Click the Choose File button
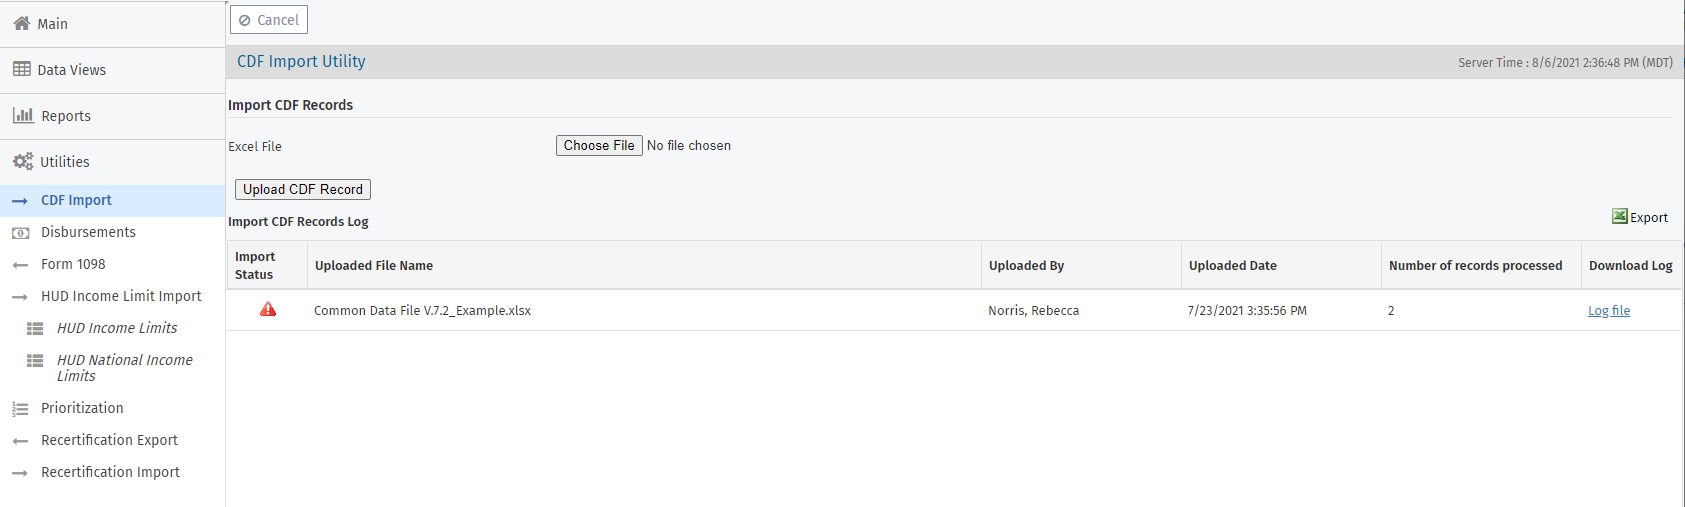The height and width of the screenshot is (507, 1685). 599,145
